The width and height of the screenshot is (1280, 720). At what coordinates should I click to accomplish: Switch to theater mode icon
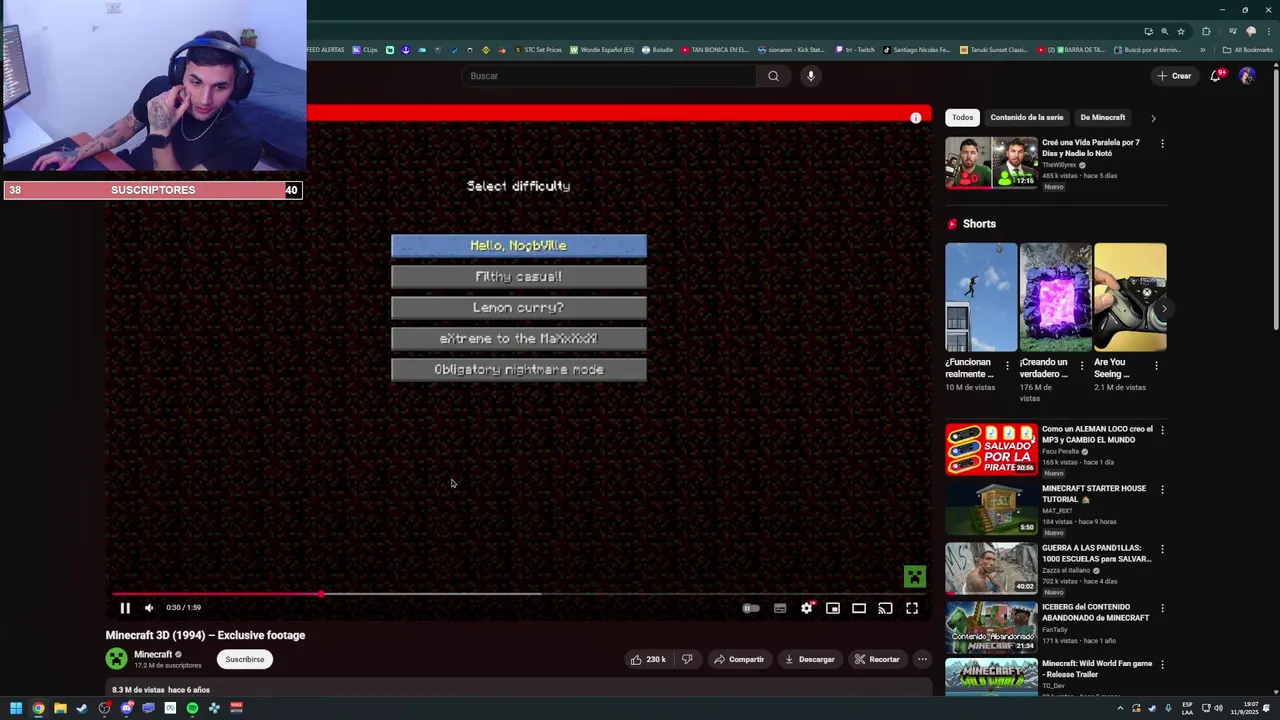859,608
